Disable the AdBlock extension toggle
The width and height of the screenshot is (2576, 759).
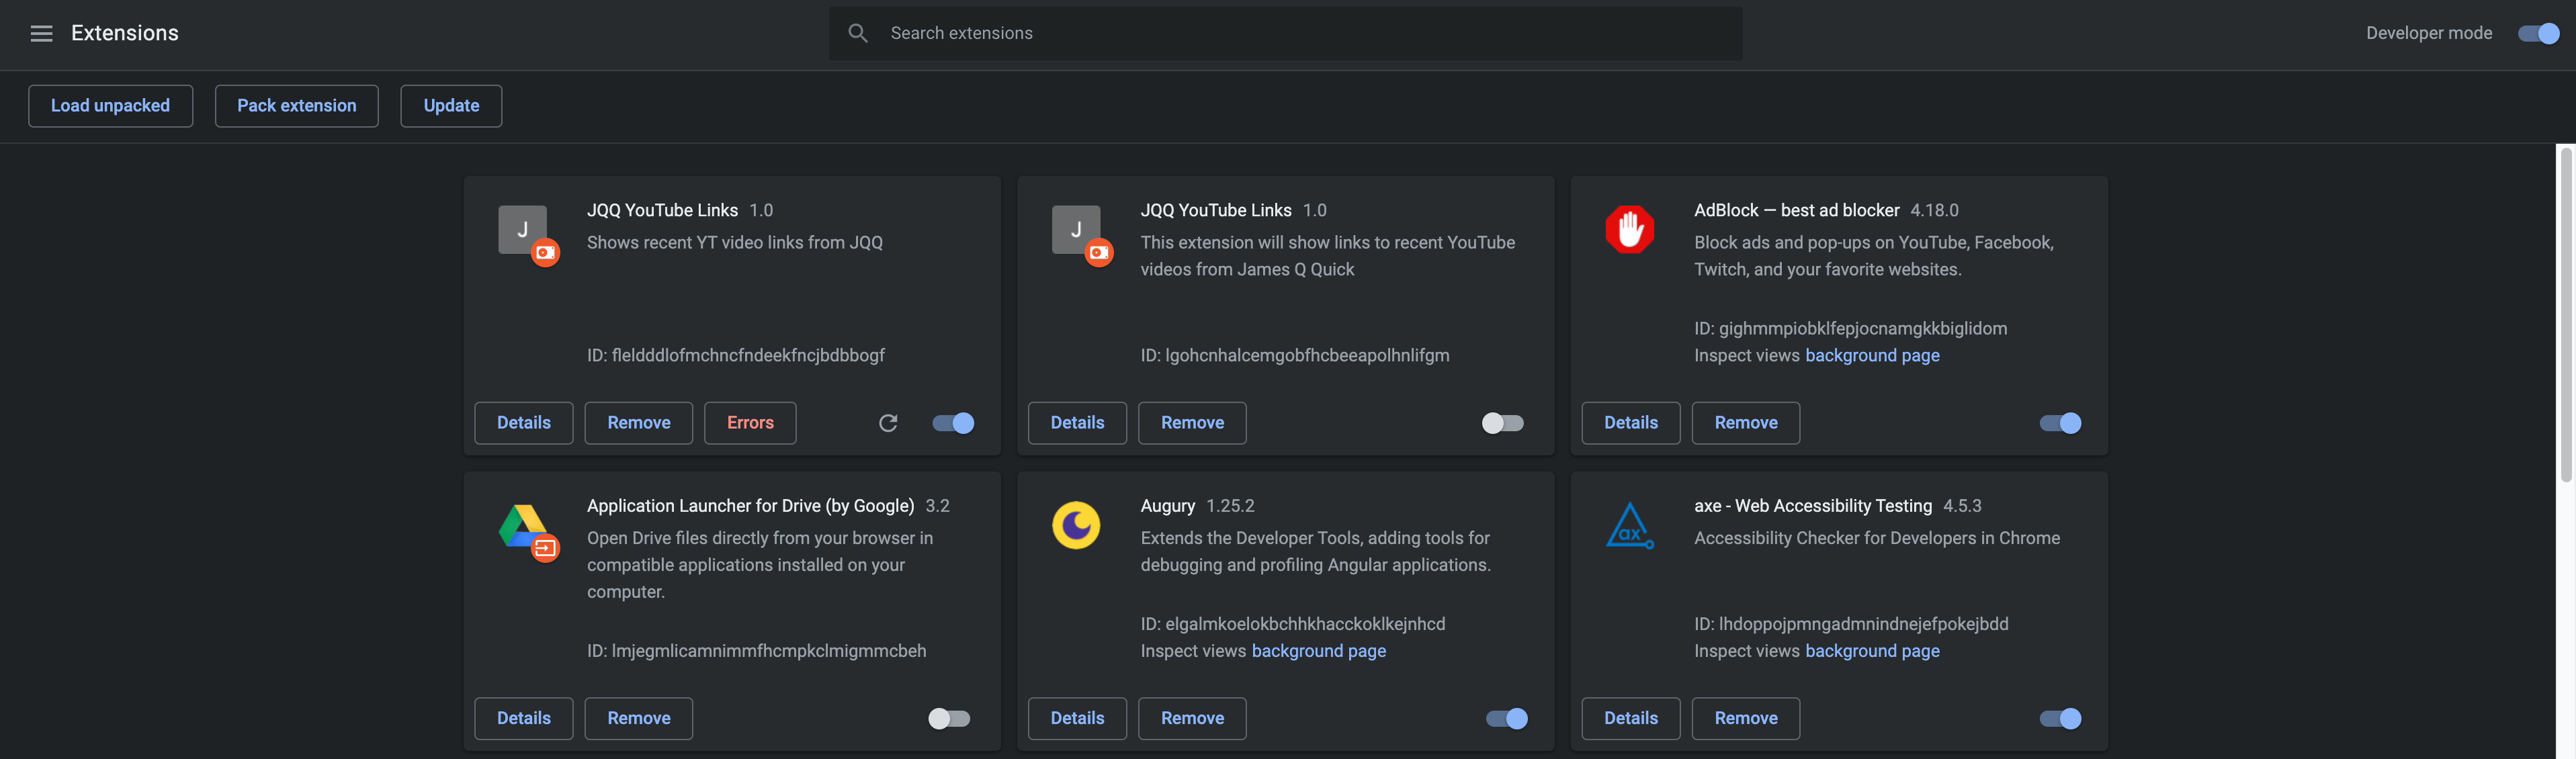tap(2060, 423)
